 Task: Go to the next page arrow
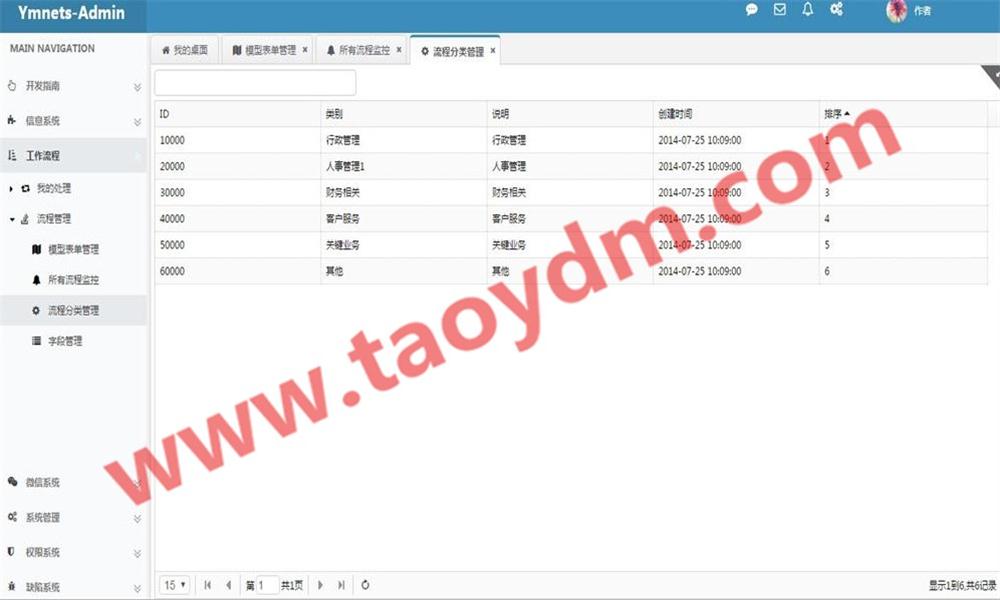(x=320, y=585)
